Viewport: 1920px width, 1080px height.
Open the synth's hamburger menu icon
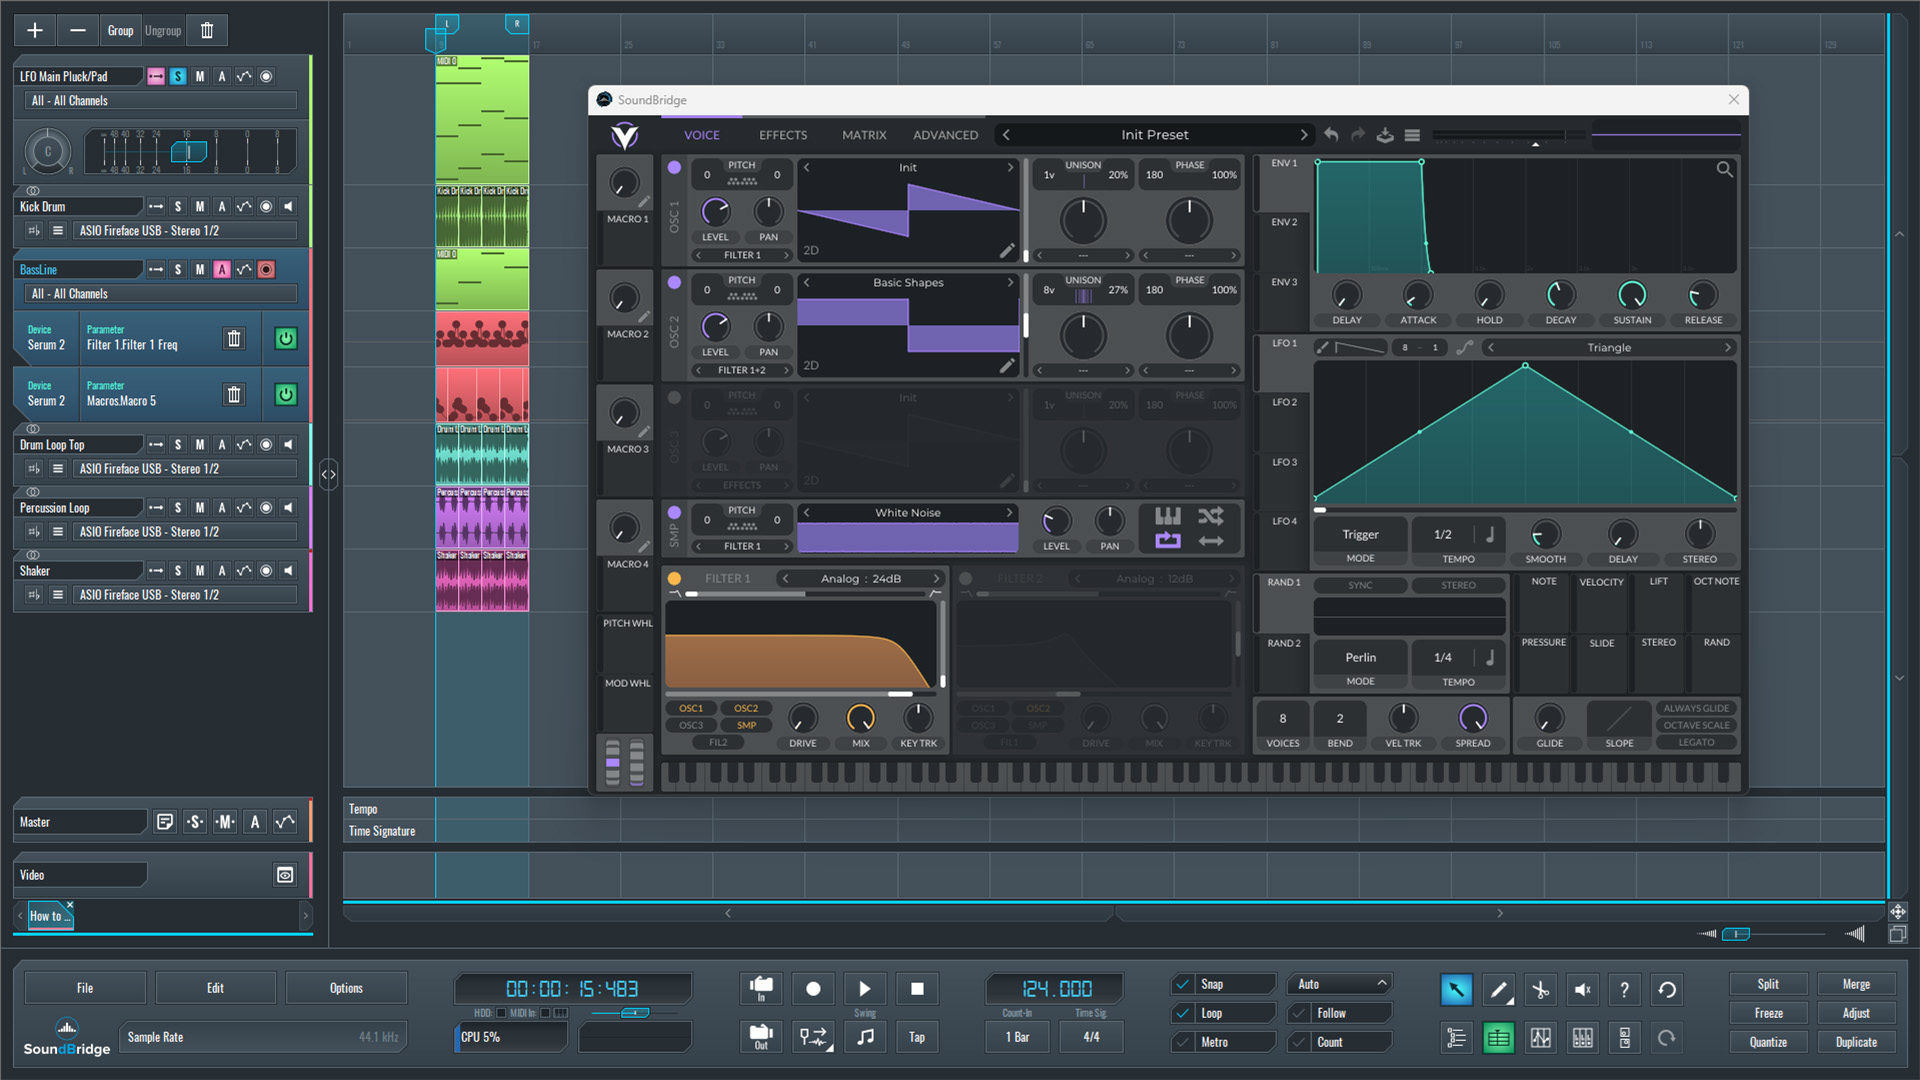1412,135
